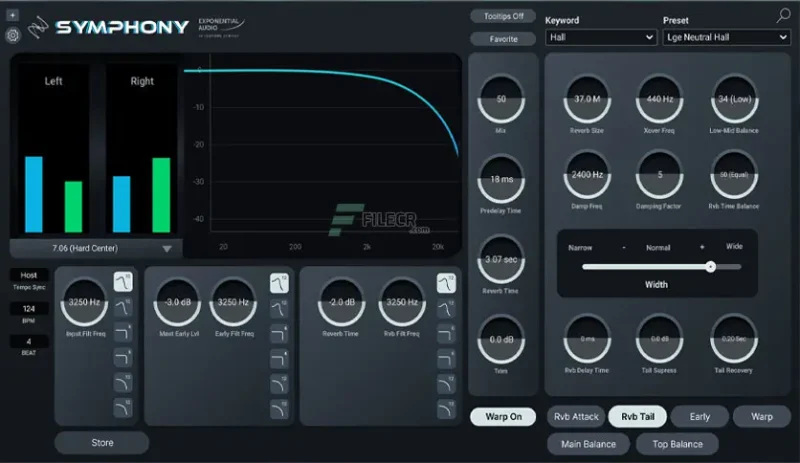This screenshot has height=463, width=800.
Task: Click the plus sign on Width panel
Action: [x=702, y=247]
